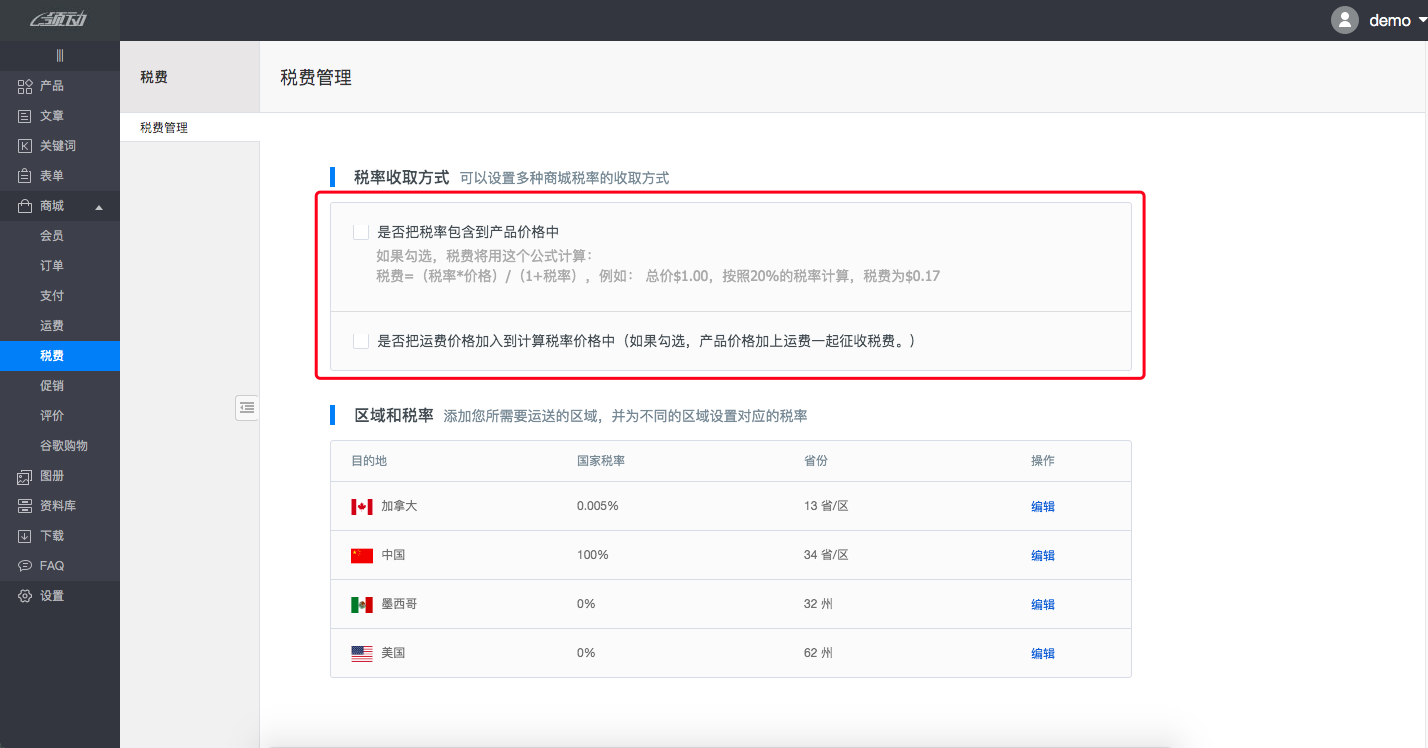Click the 关键词 keyword icon in sidebar

click(25, 146)
